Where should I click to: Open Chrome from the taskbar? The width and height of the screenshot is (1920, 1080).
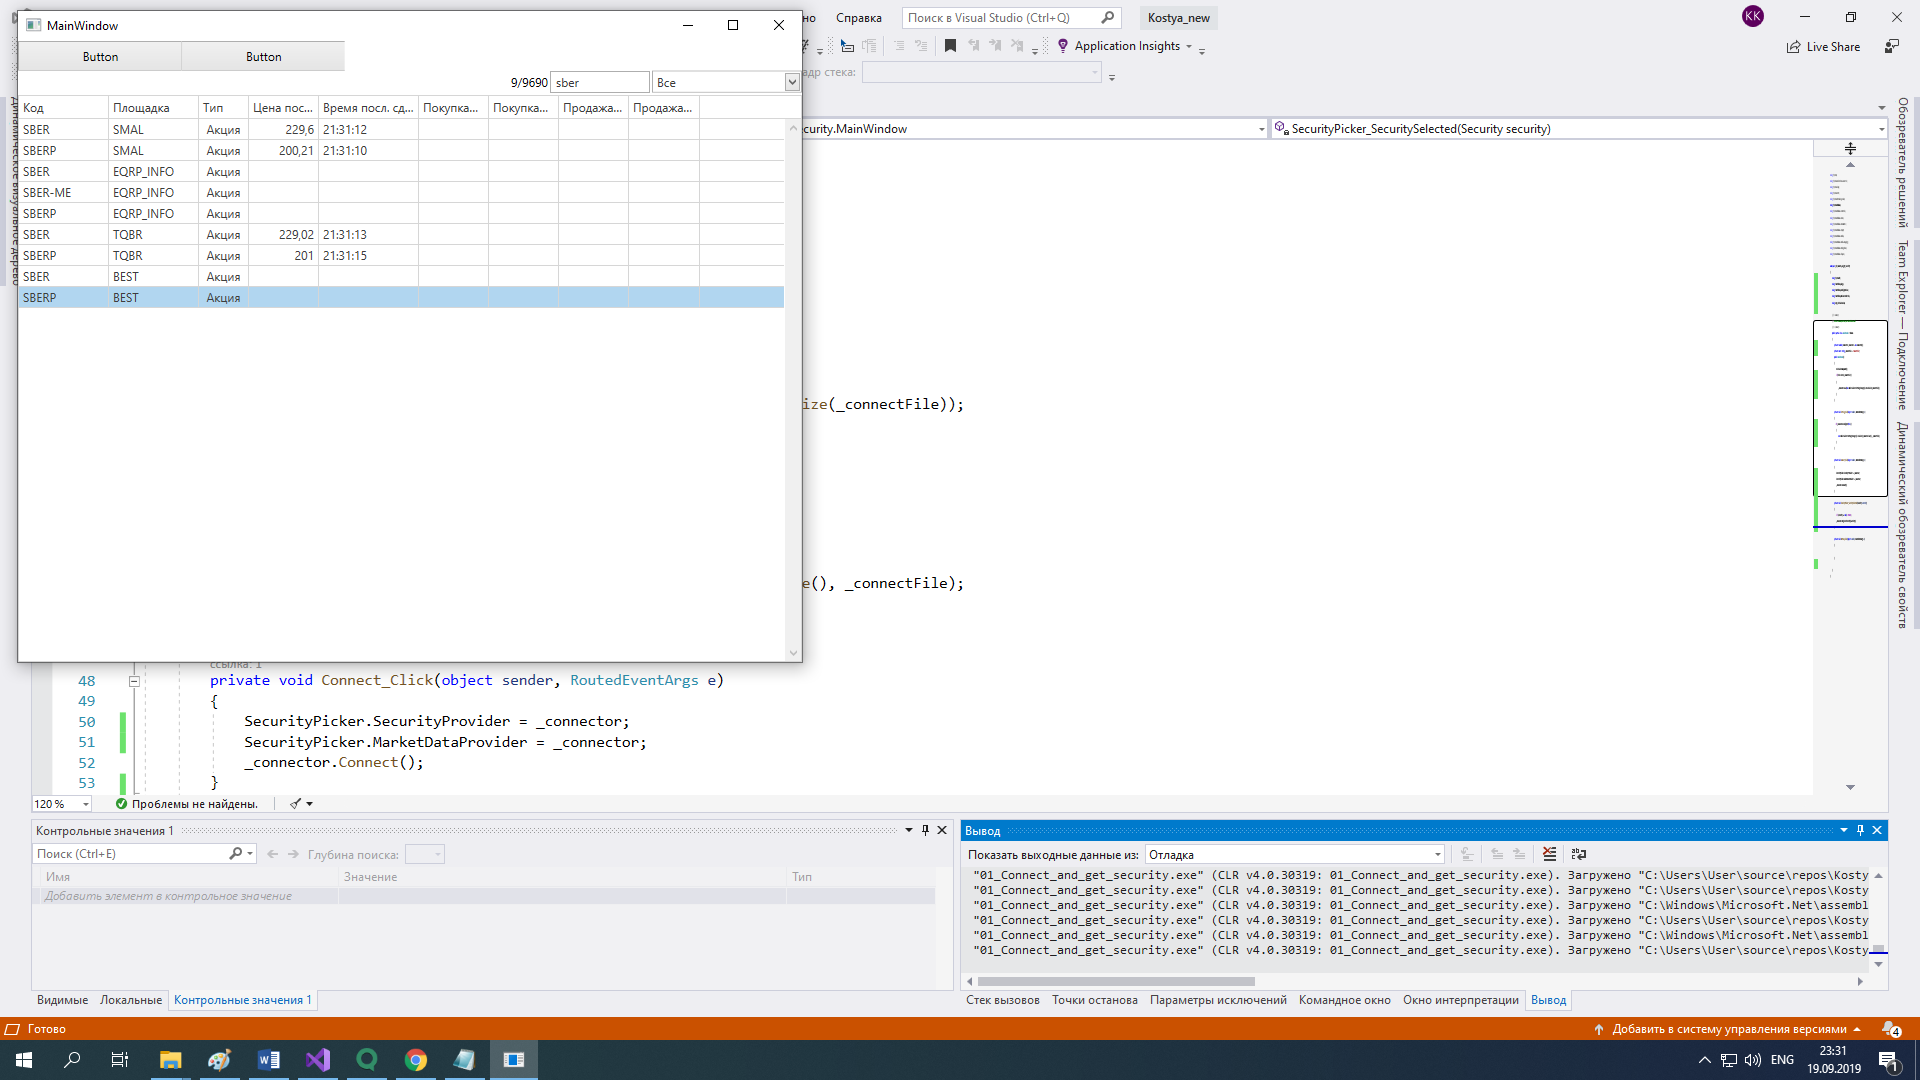tap(415, 1060)
